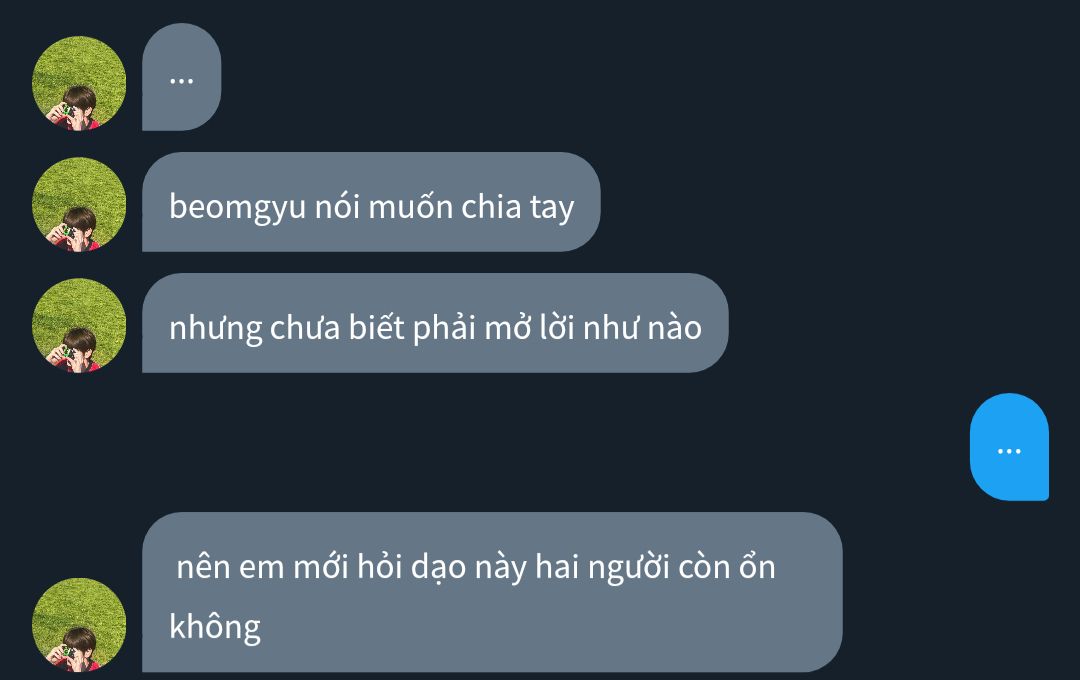Select the blue outgoing ellipsis bubble
1080x680 pixels.
1009,446
